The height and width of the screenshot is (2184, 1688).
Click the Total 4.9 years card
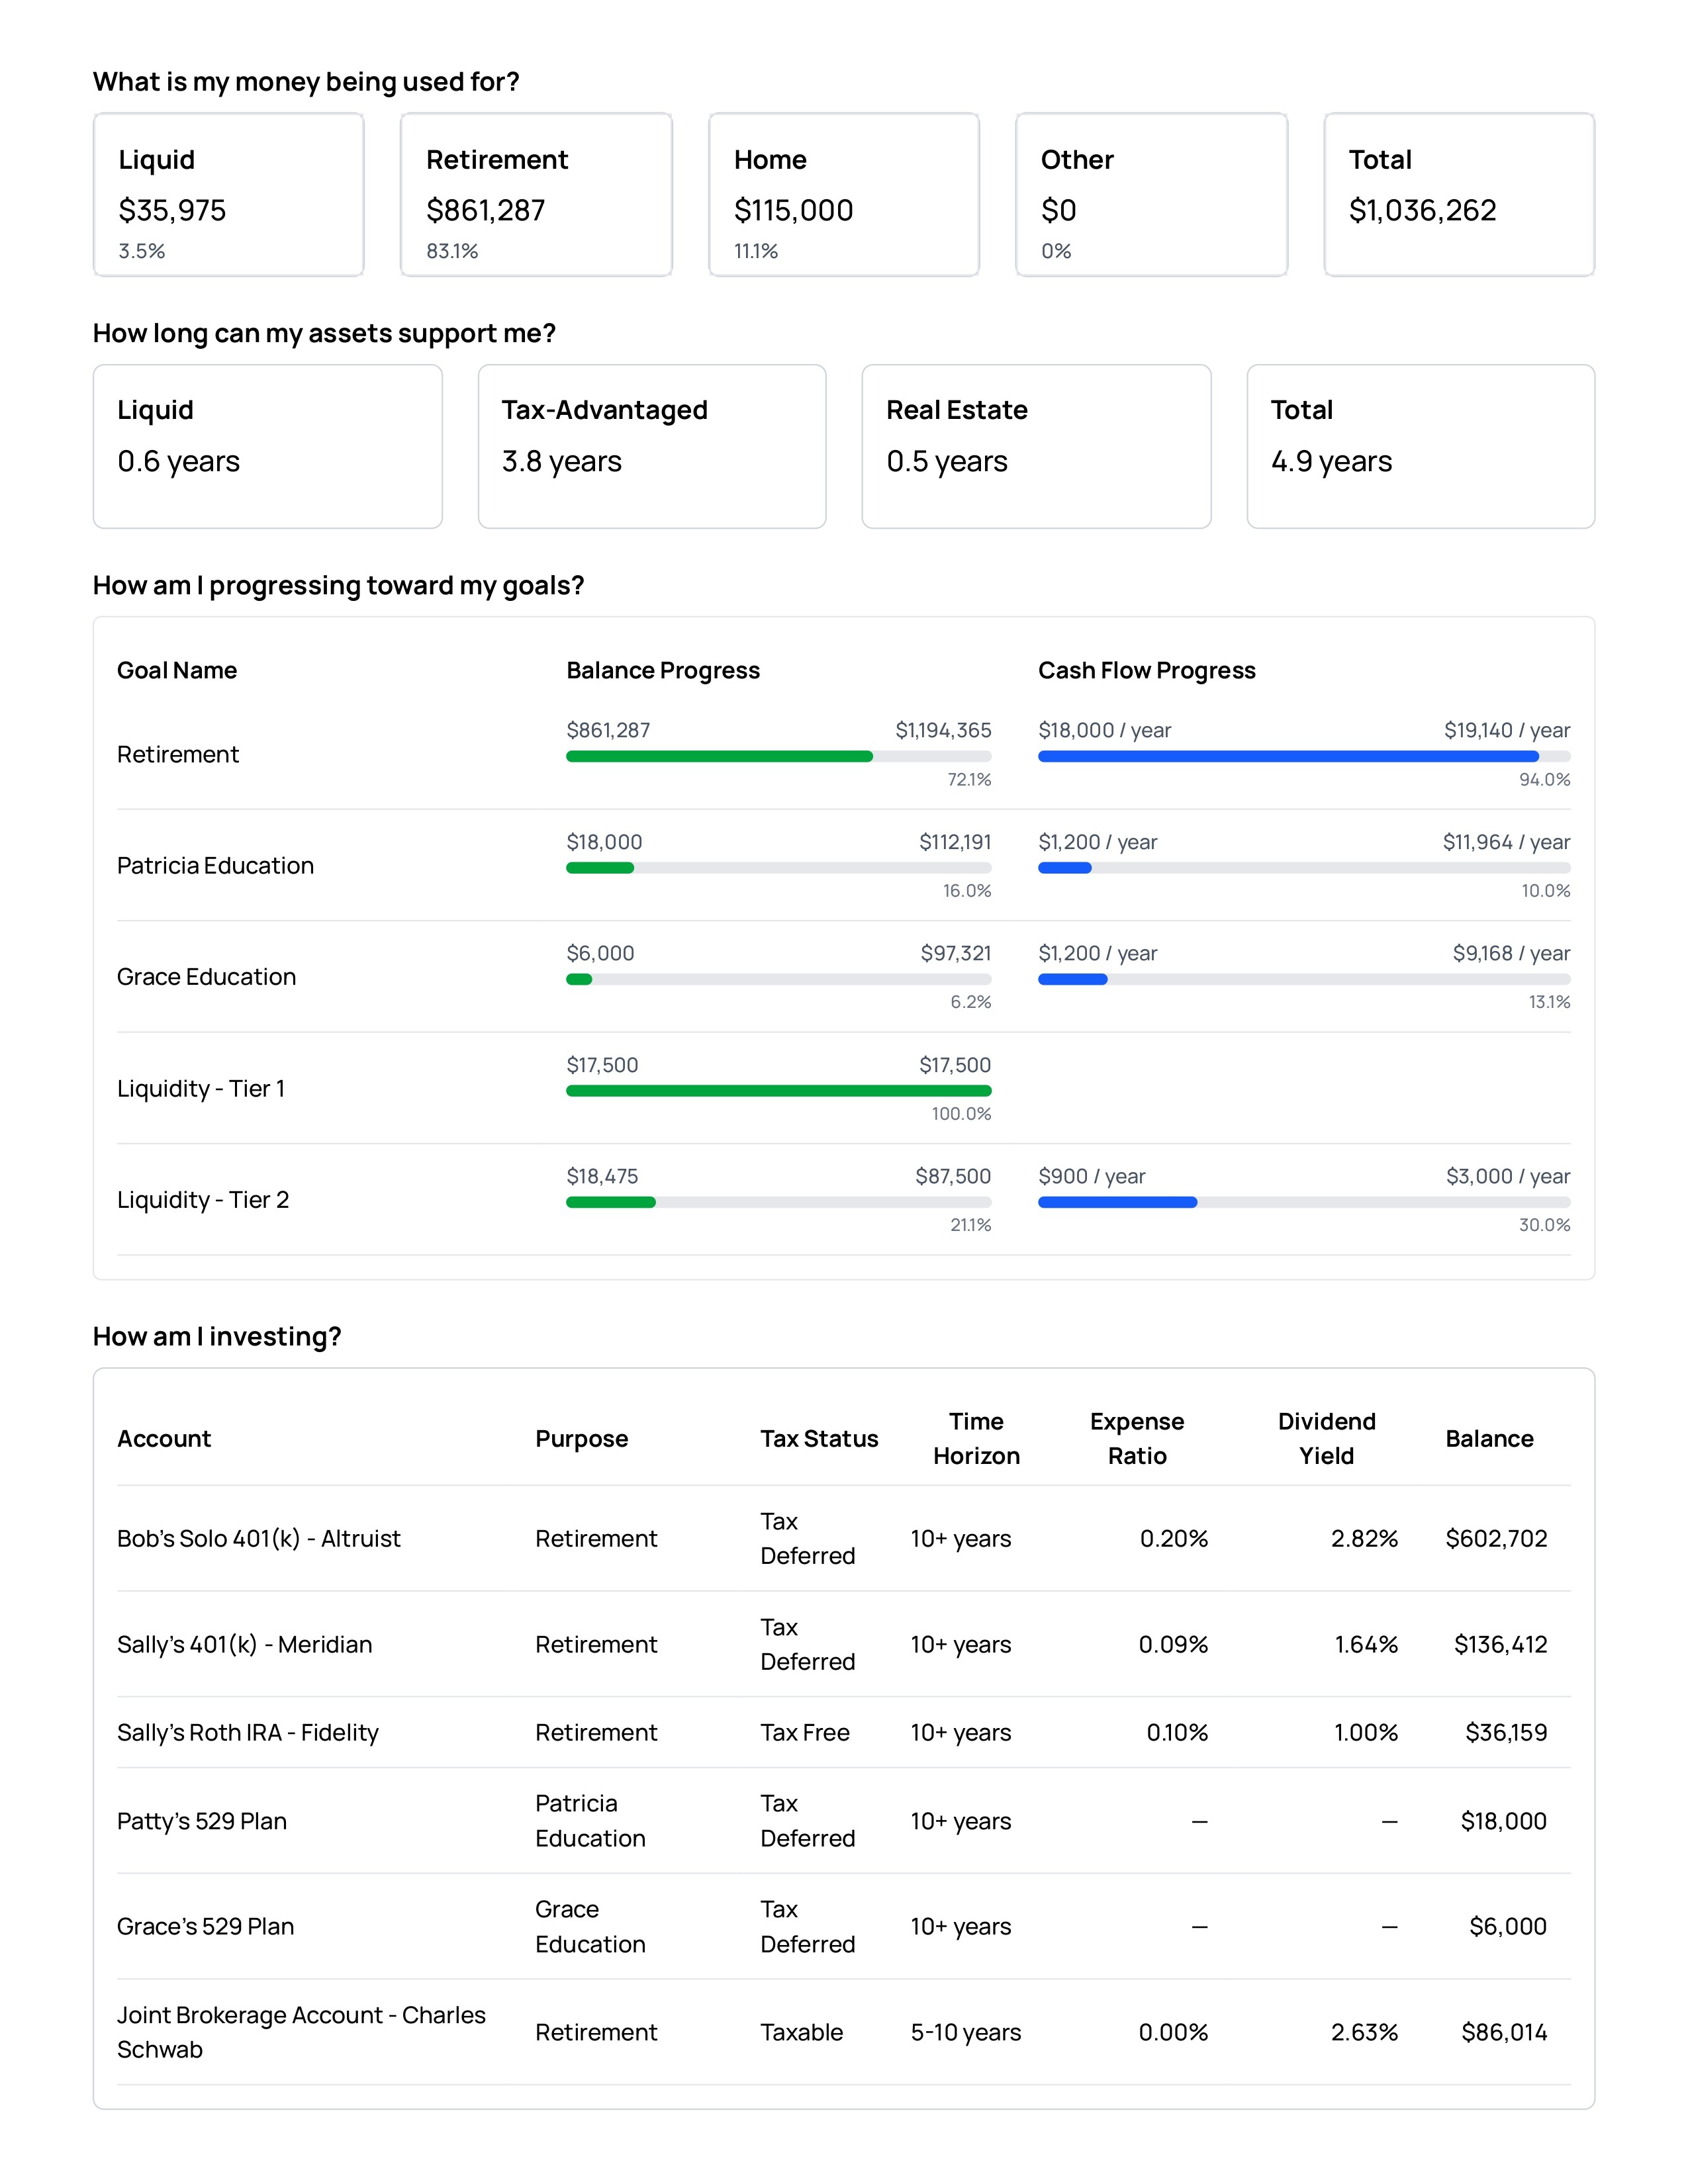pyautogui.click(x=1420, y=446)
